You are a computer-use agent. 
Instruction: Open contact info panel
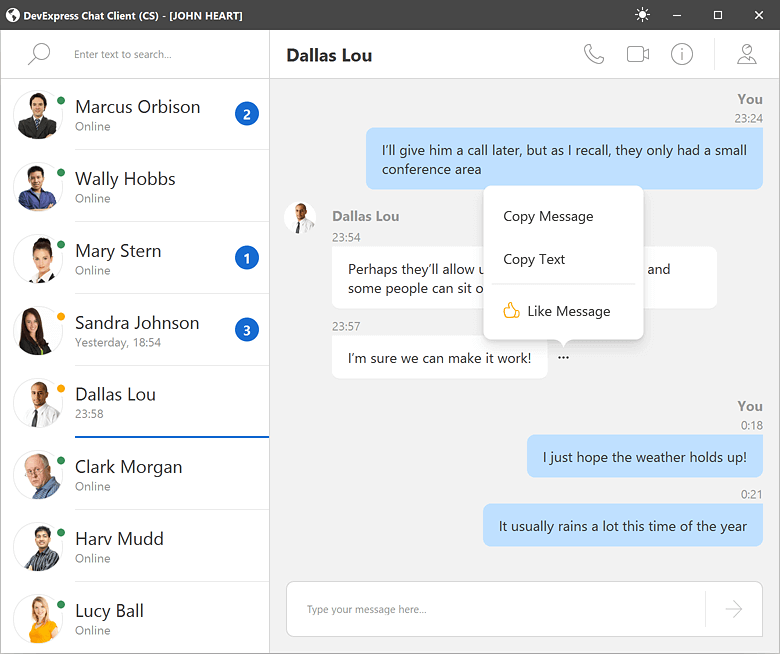[x=682, y=54]
